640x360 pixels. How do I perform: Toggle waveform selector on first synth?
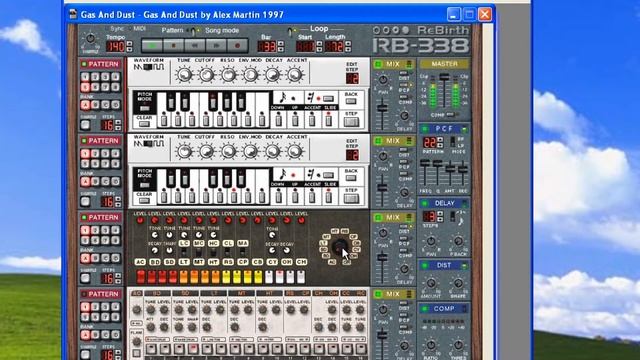(x=149, y=67)
